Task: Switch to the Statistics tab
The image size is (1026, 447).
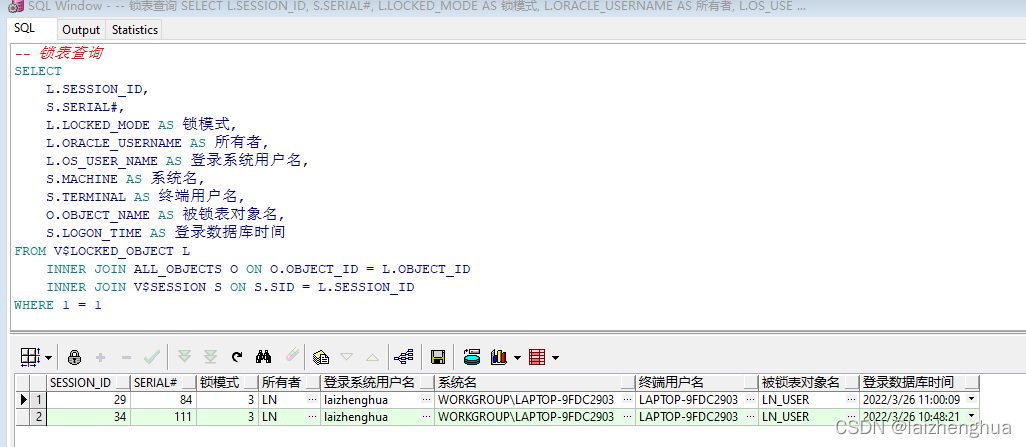Action: 135,30
